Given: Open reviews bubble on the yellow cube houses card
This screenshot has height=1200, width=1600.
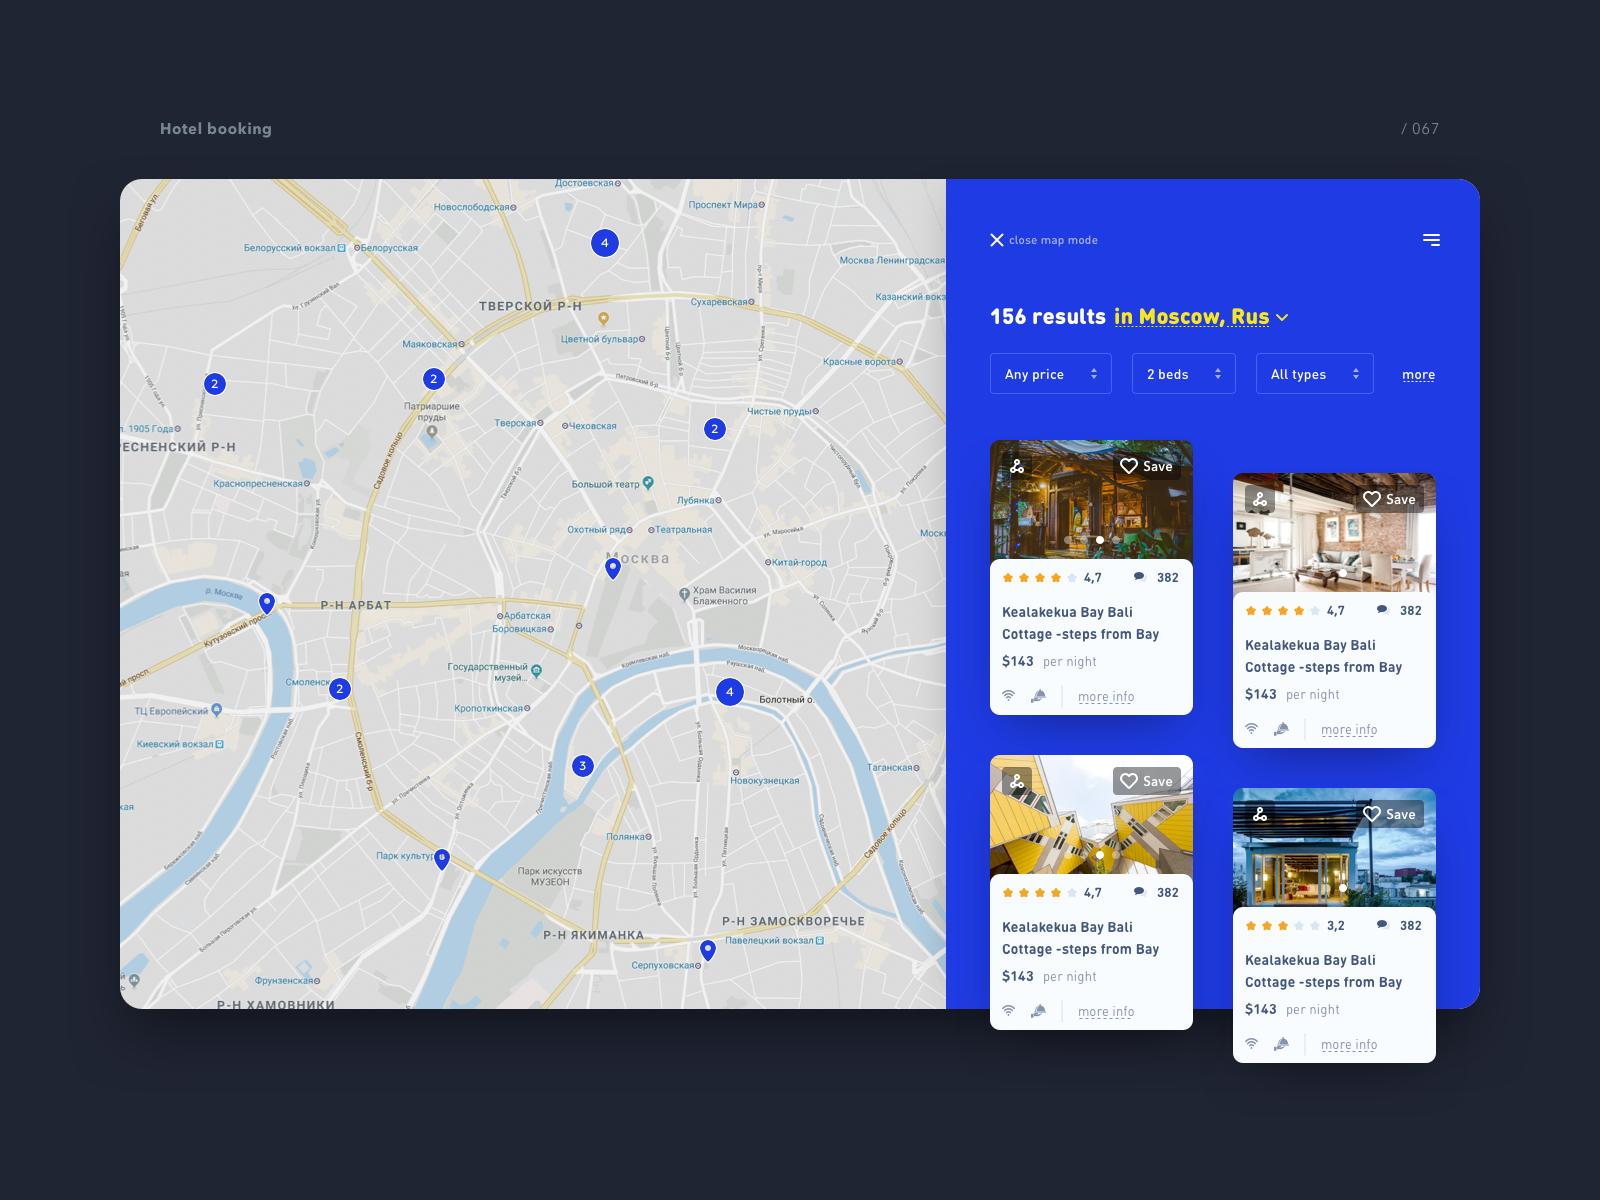Looking at the screenshot, I should [x=1139, y=892].
